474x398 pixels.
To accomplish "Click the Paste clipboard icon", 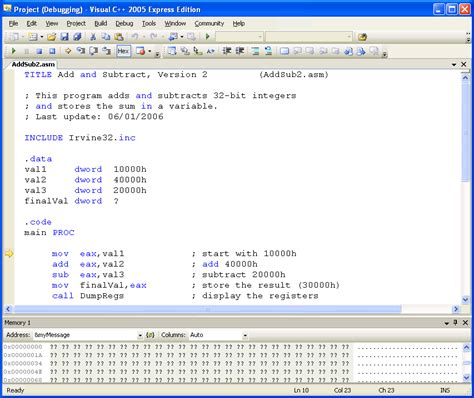I will tap(119, 37).
